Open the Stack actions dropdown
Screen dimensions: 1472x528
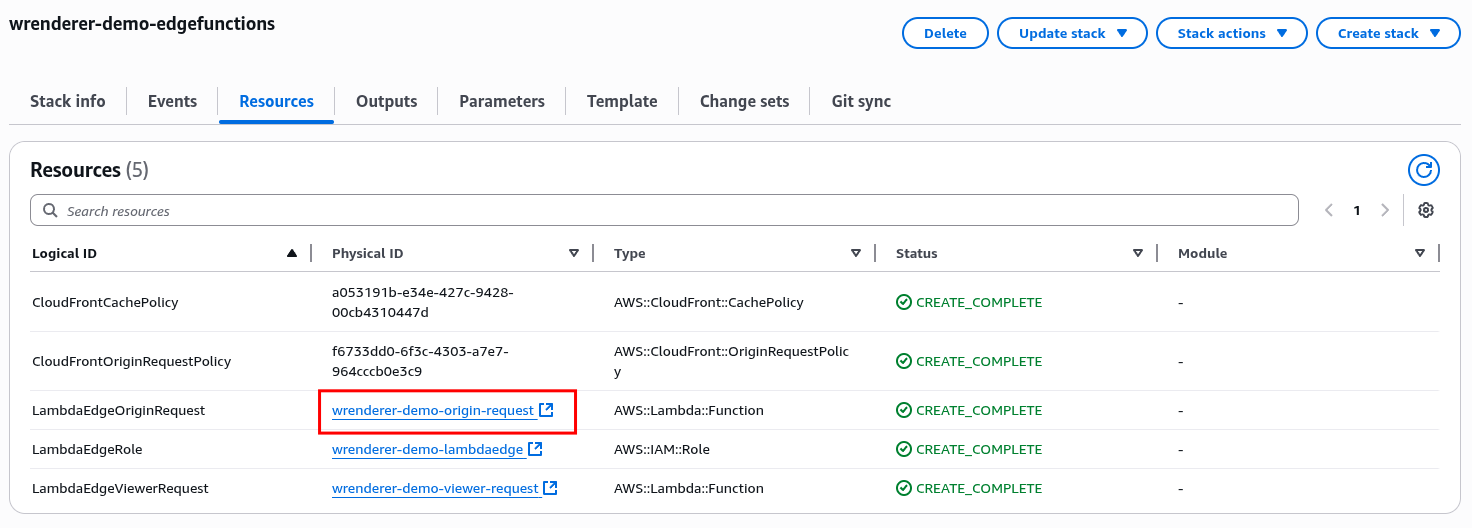(1231, 33)
